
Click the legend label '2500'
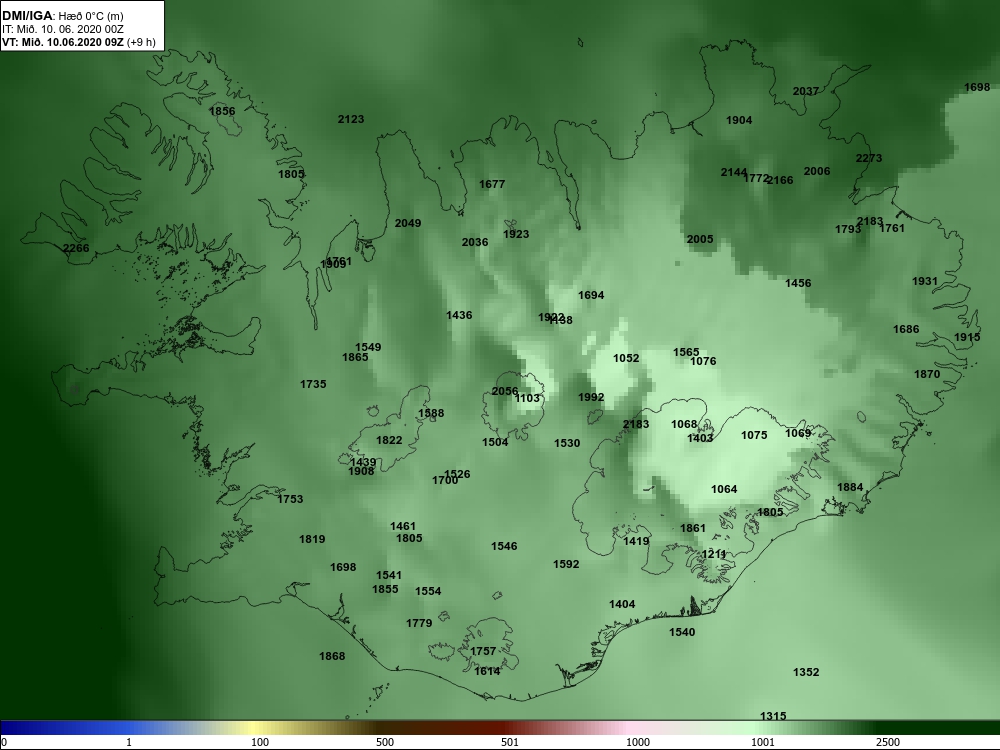(x=888, y=742)
